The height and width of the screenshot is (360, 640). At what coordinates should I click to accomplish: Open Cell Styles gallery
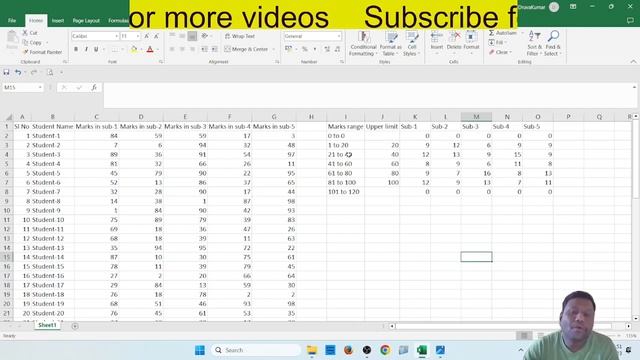pyautogui.click(x=412, y=43)
